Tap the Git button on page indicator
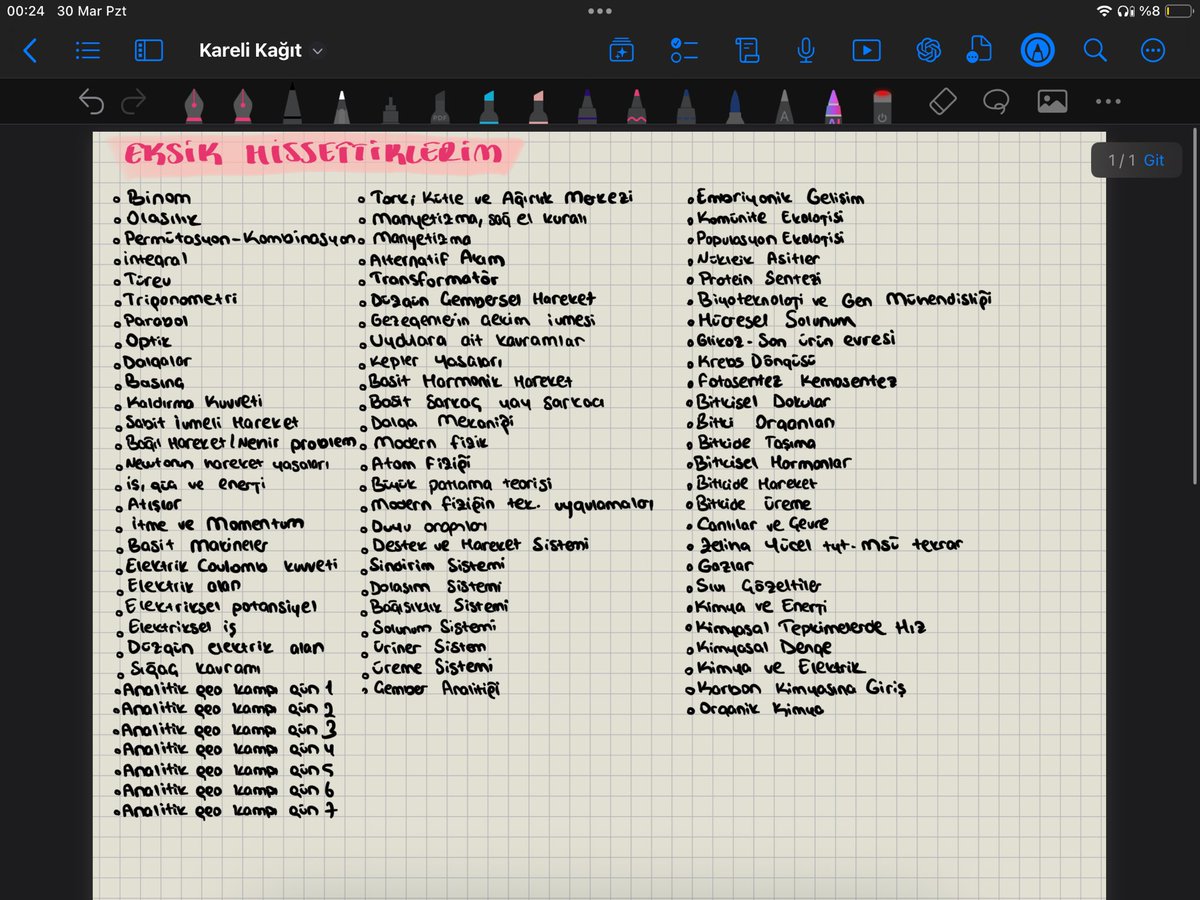The height and width of the screenshot is (900, 1200). coord(1154,160)
